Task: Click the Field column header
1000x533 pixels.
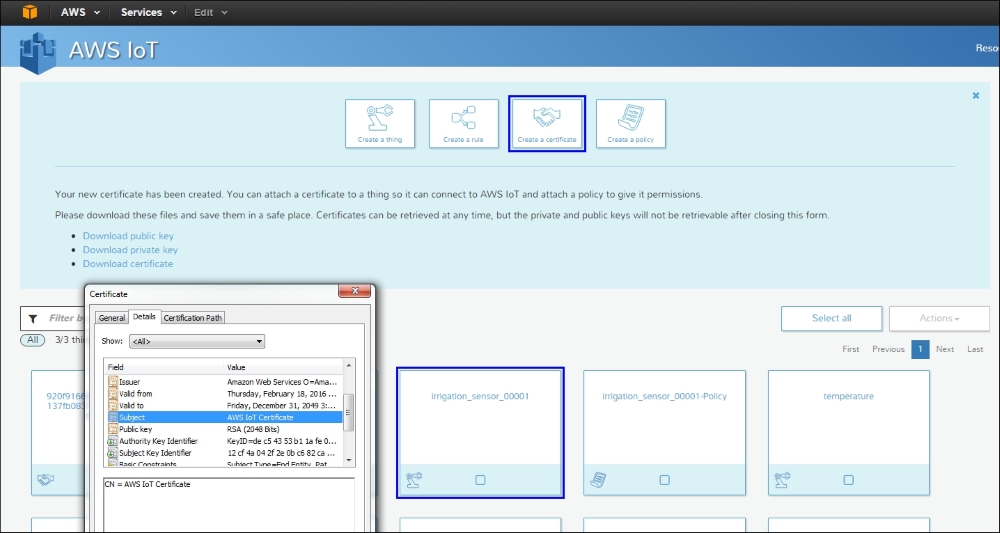Action: [164, 367]
